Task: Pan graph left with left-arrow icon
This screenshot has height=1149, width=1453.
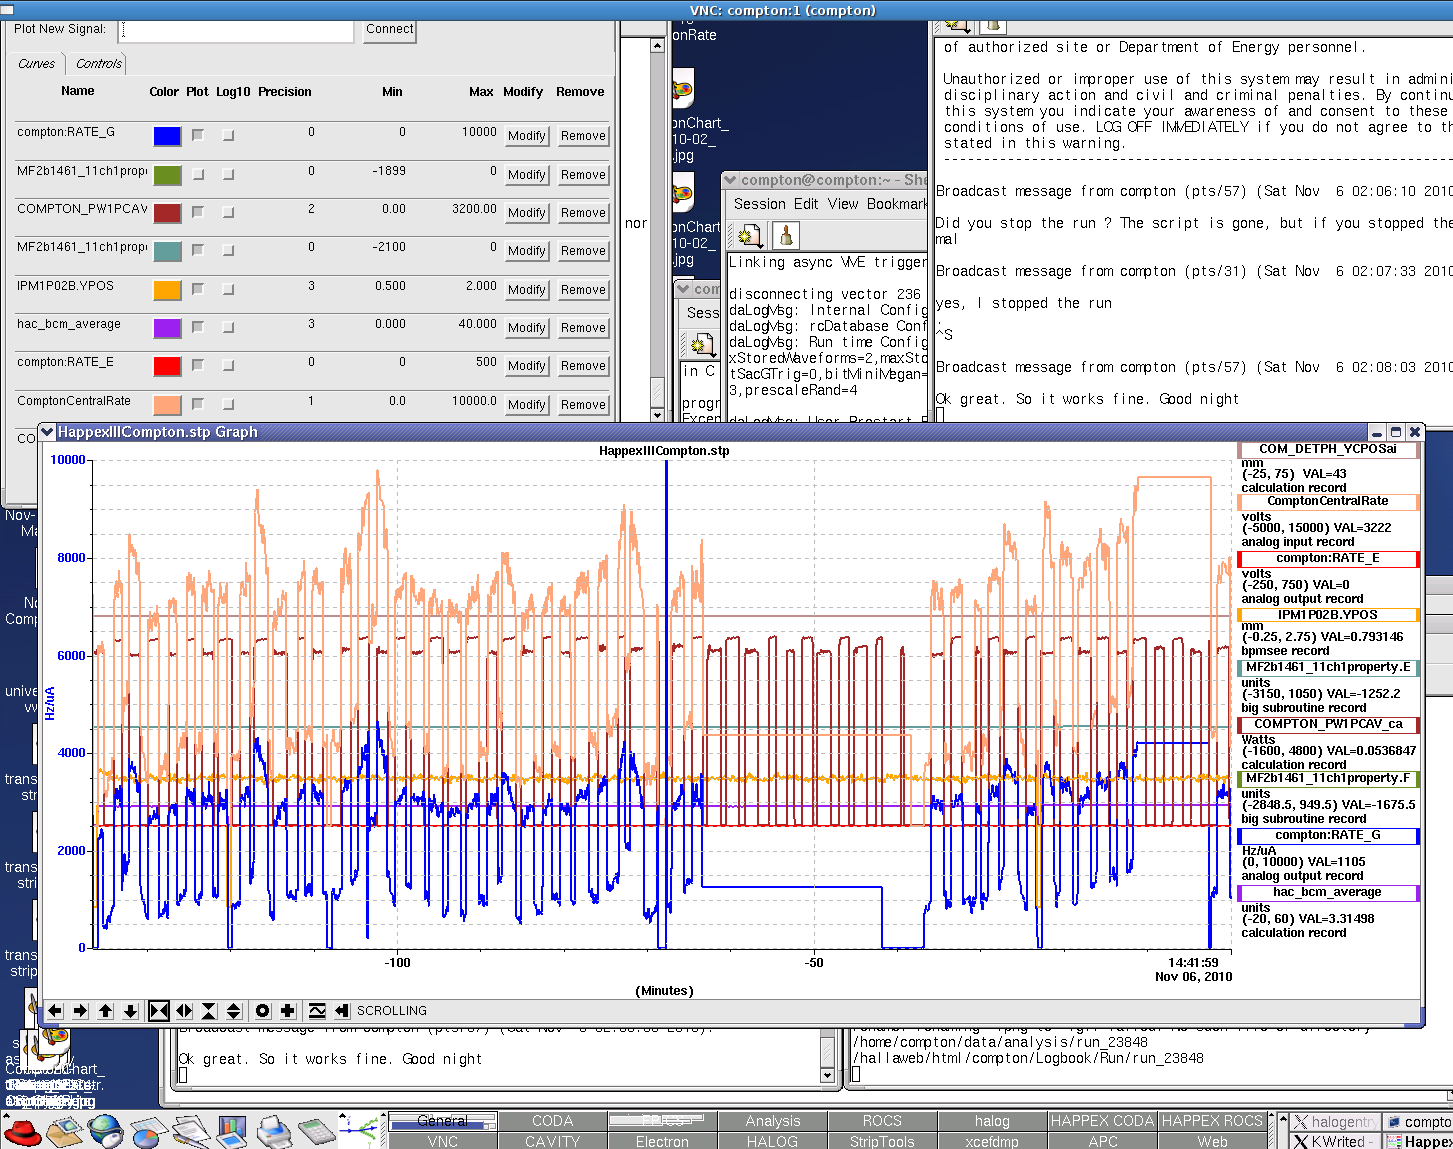Action: 55,1011
